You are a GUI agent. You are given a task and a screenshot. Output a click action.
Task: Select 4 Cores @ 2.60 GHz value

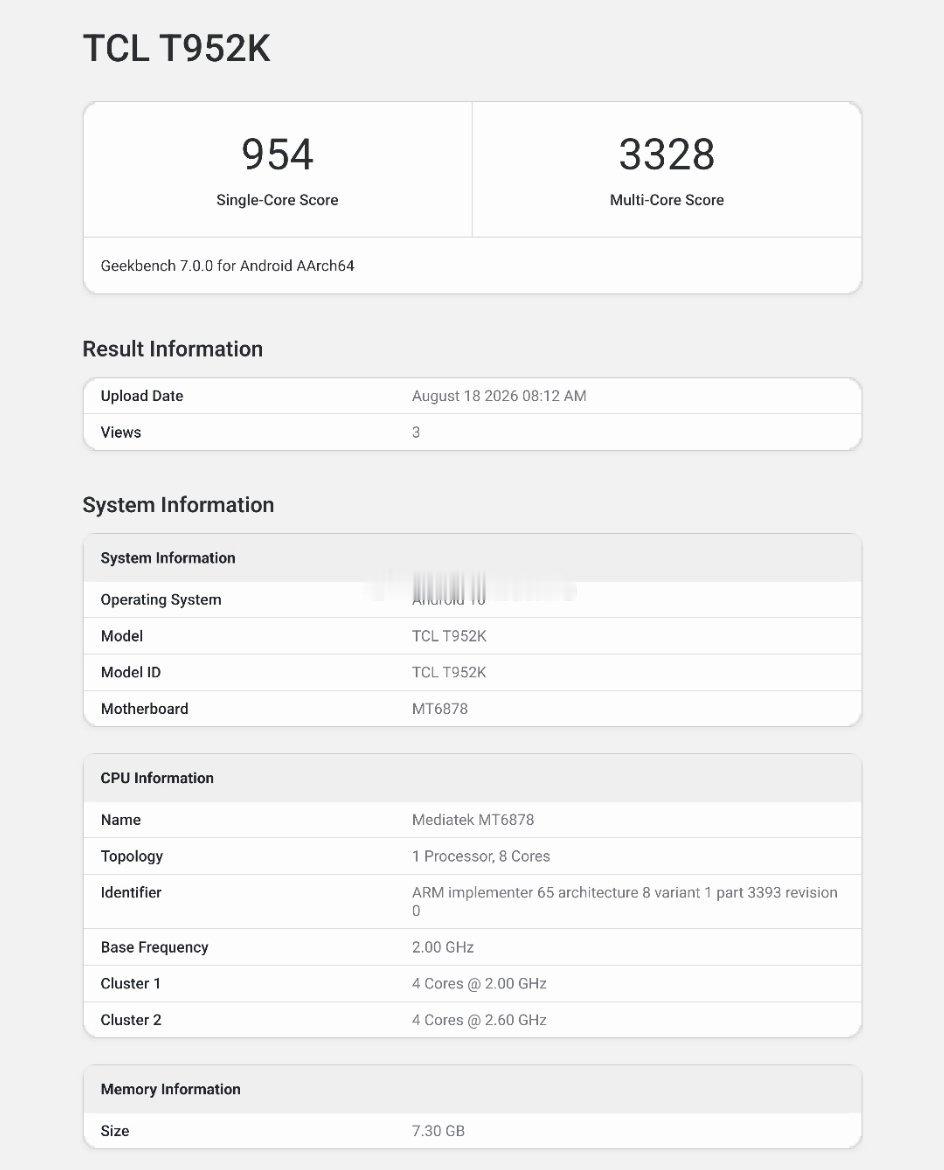click(x=479, y=1020)
